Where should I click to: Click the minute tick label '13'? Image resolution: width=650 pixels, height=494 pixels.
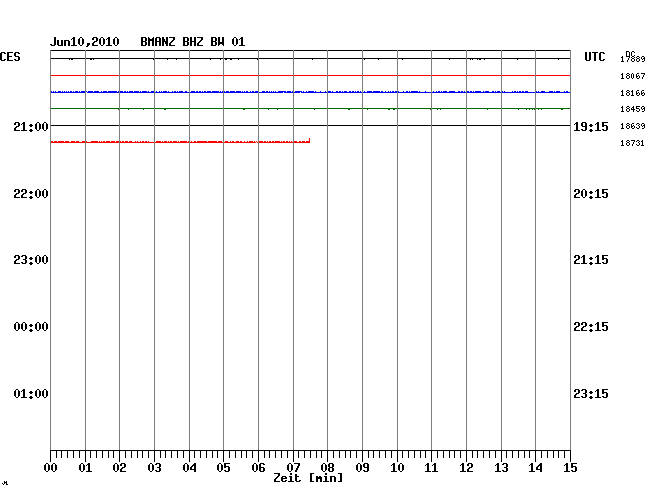coord(501,468)
